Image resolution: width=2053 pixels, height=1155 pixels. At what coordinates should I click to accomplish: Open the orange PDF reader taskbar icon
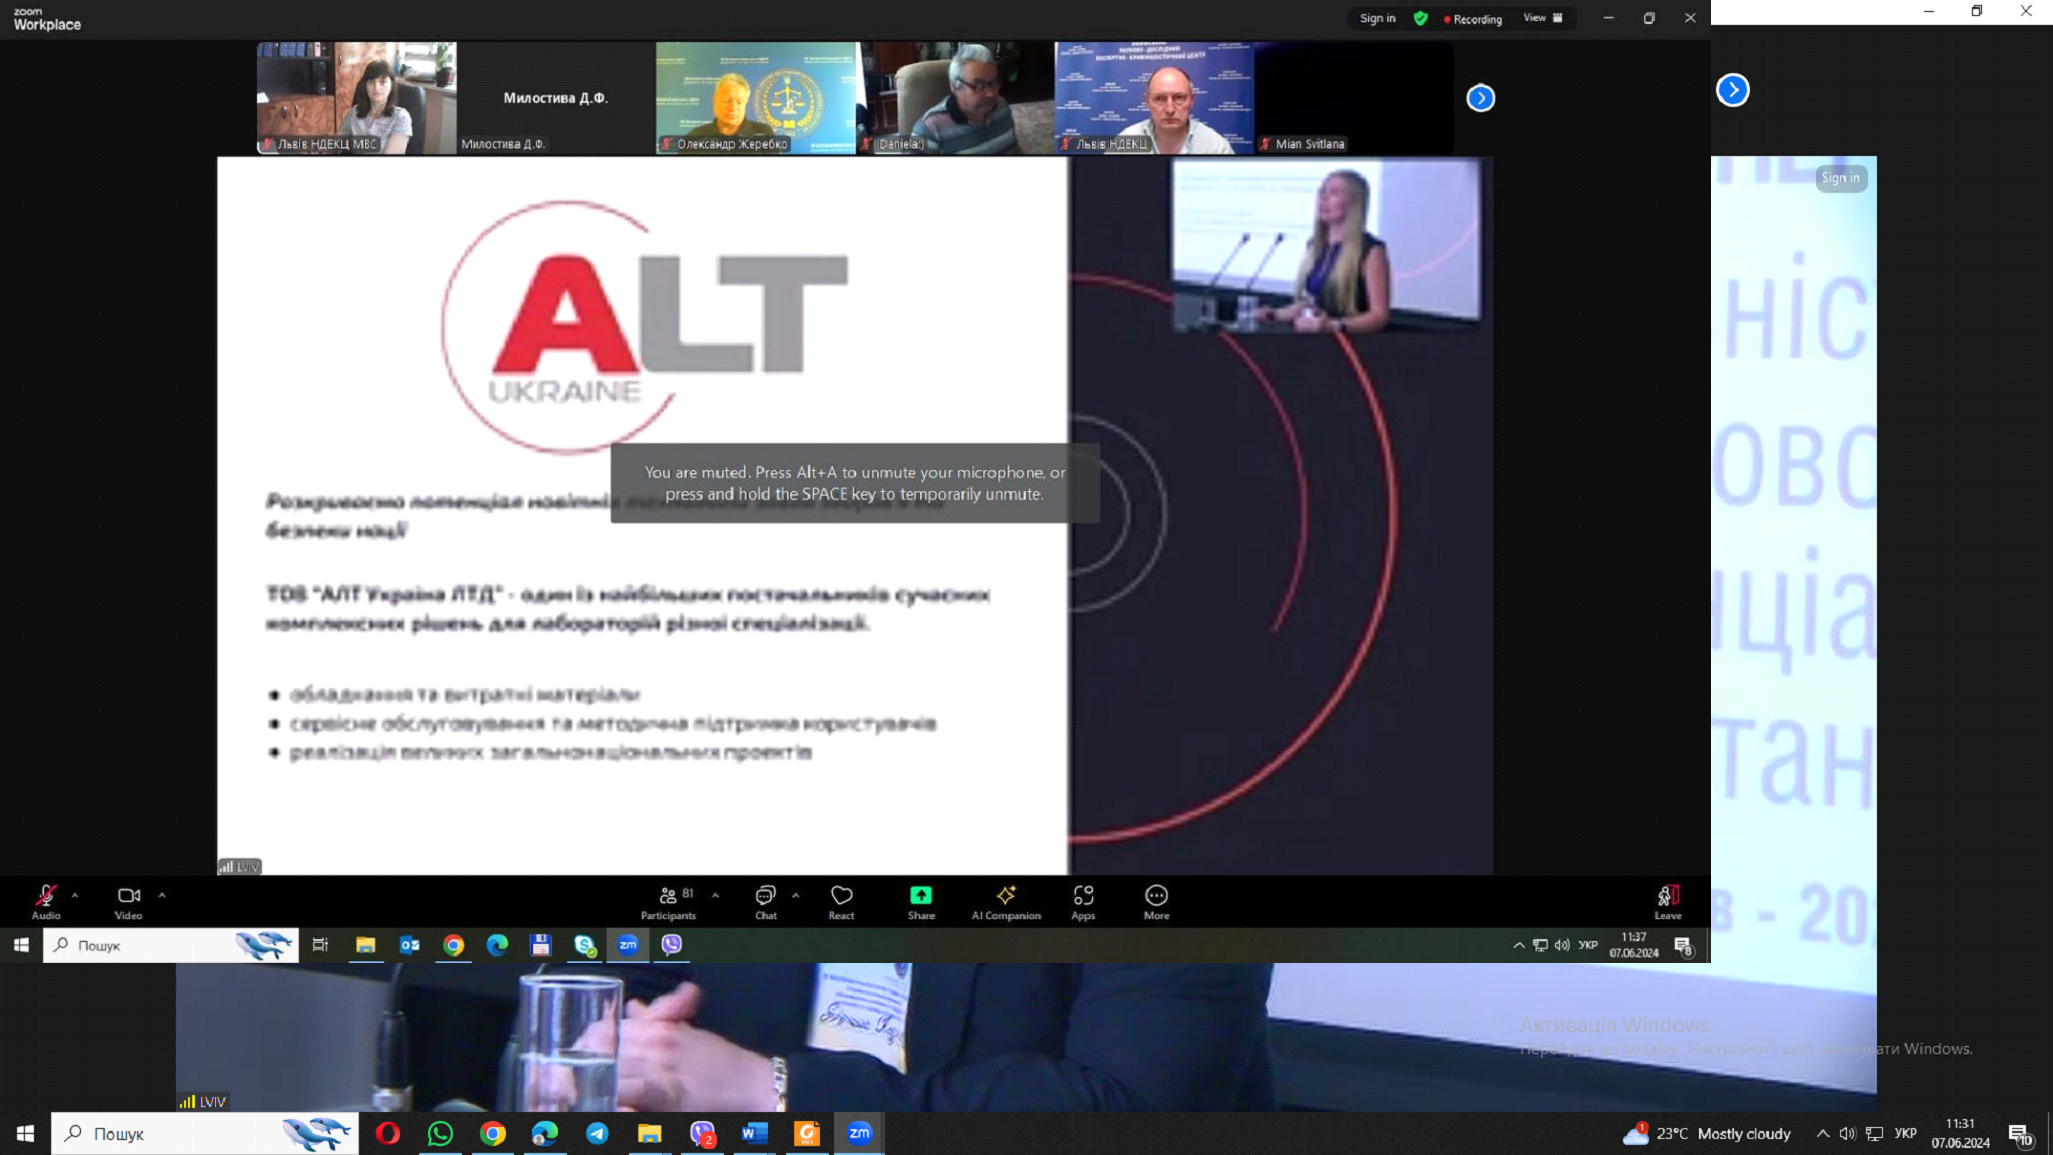[x=807, y=1133]
